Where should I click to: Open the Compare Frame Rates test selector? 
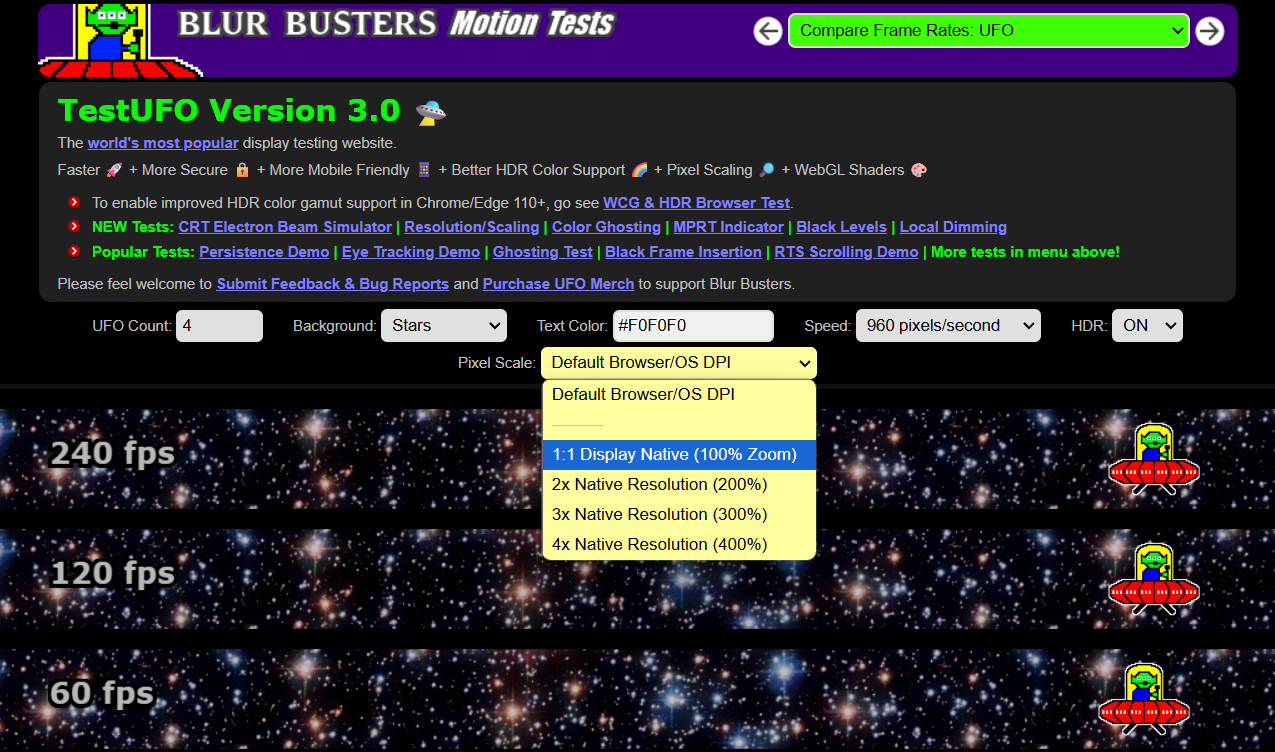(988, 31)
